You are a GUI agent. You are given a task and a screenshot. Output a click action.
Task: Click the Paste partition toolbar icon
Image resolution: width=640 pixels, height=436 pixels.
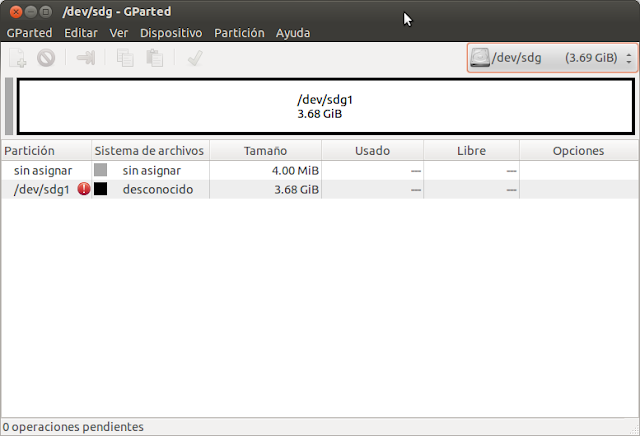click(x=155, y=58)
